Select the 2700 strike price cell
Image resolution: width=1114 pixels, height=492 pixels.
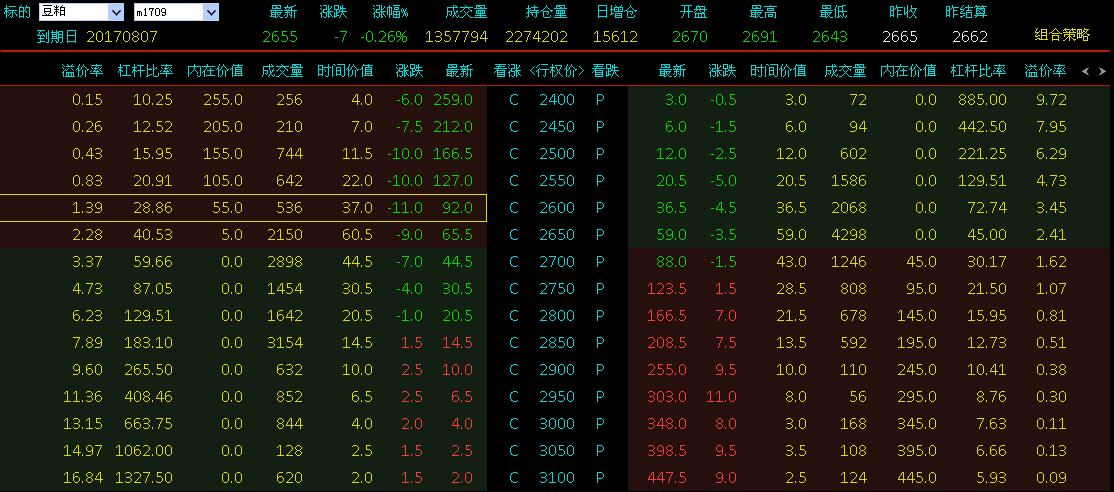click(557, 262)
